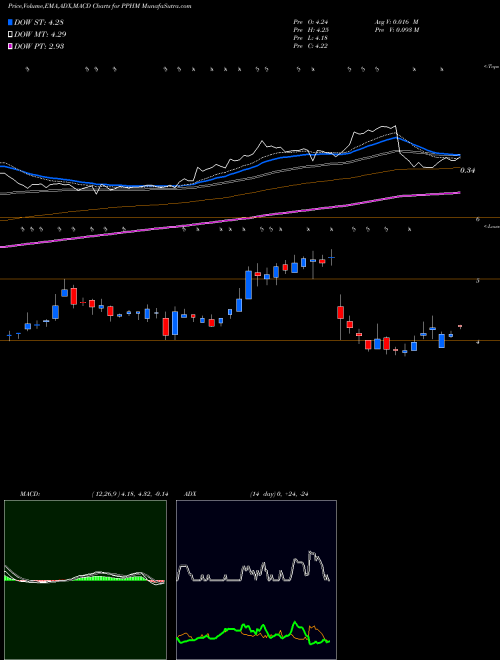Click the 'Pre H: 4.25' value
Image resolution: width=500 pixels, height=660 pixels.
pyautogui.click(x=311, y=30)
